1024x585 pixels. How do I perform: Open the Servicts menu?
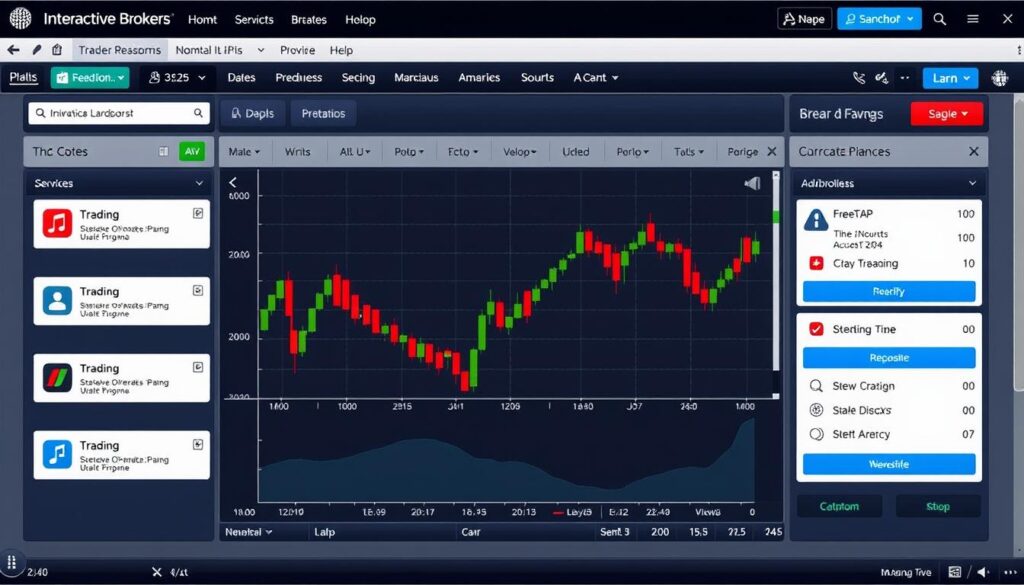coord(254,20)
